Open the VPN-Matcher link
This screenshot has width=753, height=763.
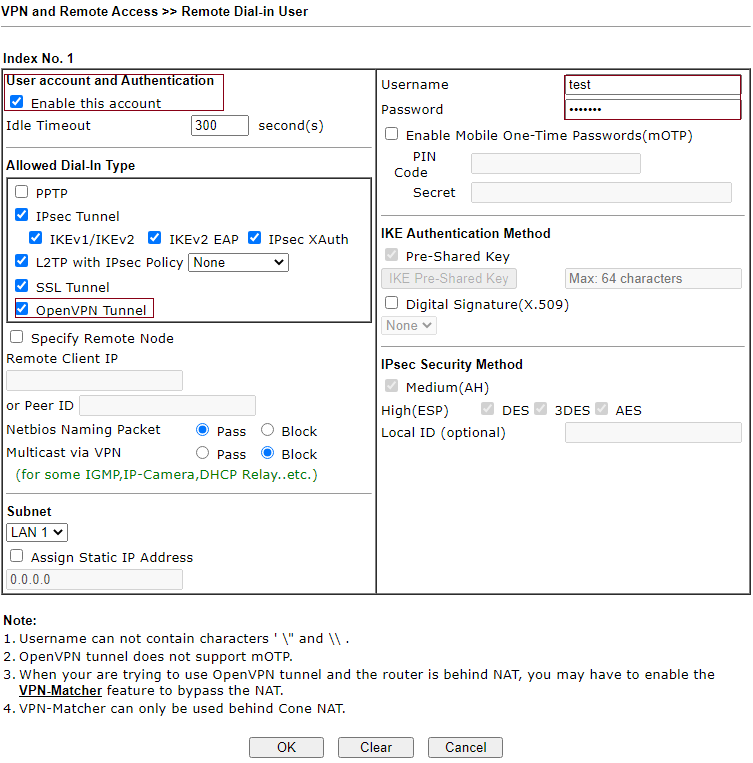point(60,690)
